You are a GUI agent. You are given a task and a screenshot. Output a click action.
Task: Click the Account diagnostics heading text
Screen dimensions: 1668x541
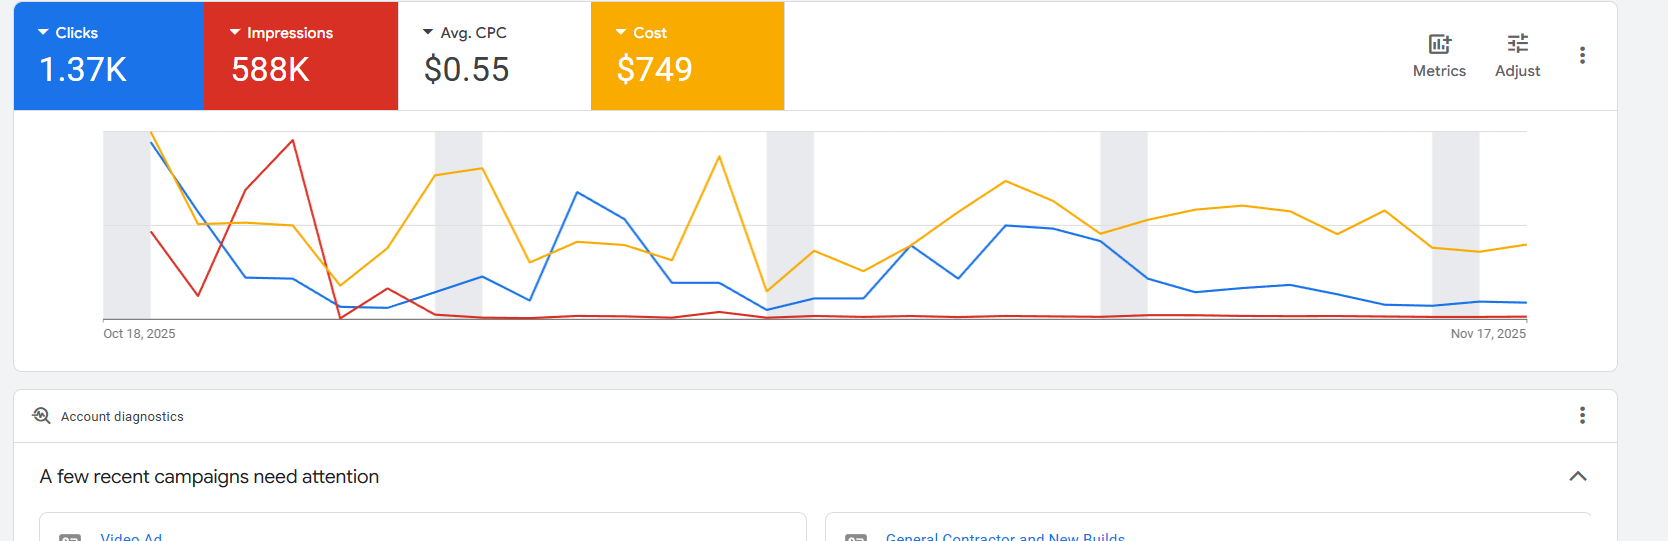122,416
